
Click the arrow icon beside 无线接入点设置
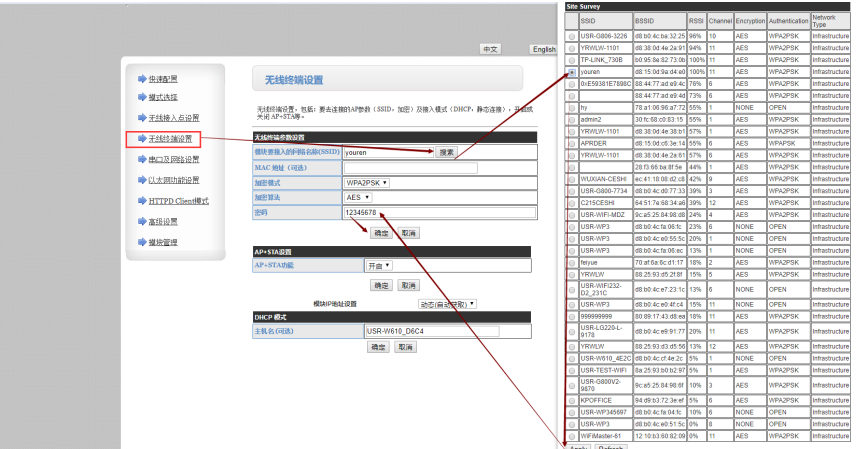(x=141, y=118)
